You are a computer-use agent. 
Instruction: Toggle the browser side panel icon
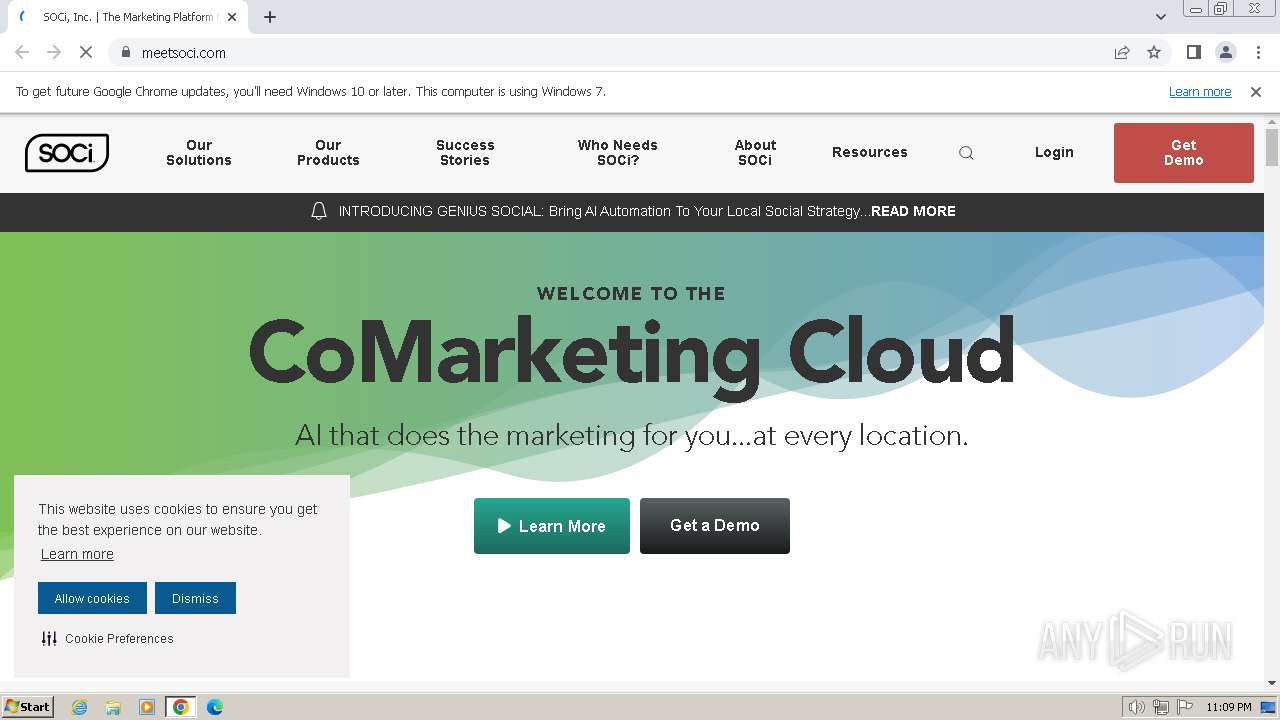point(1193,53)
